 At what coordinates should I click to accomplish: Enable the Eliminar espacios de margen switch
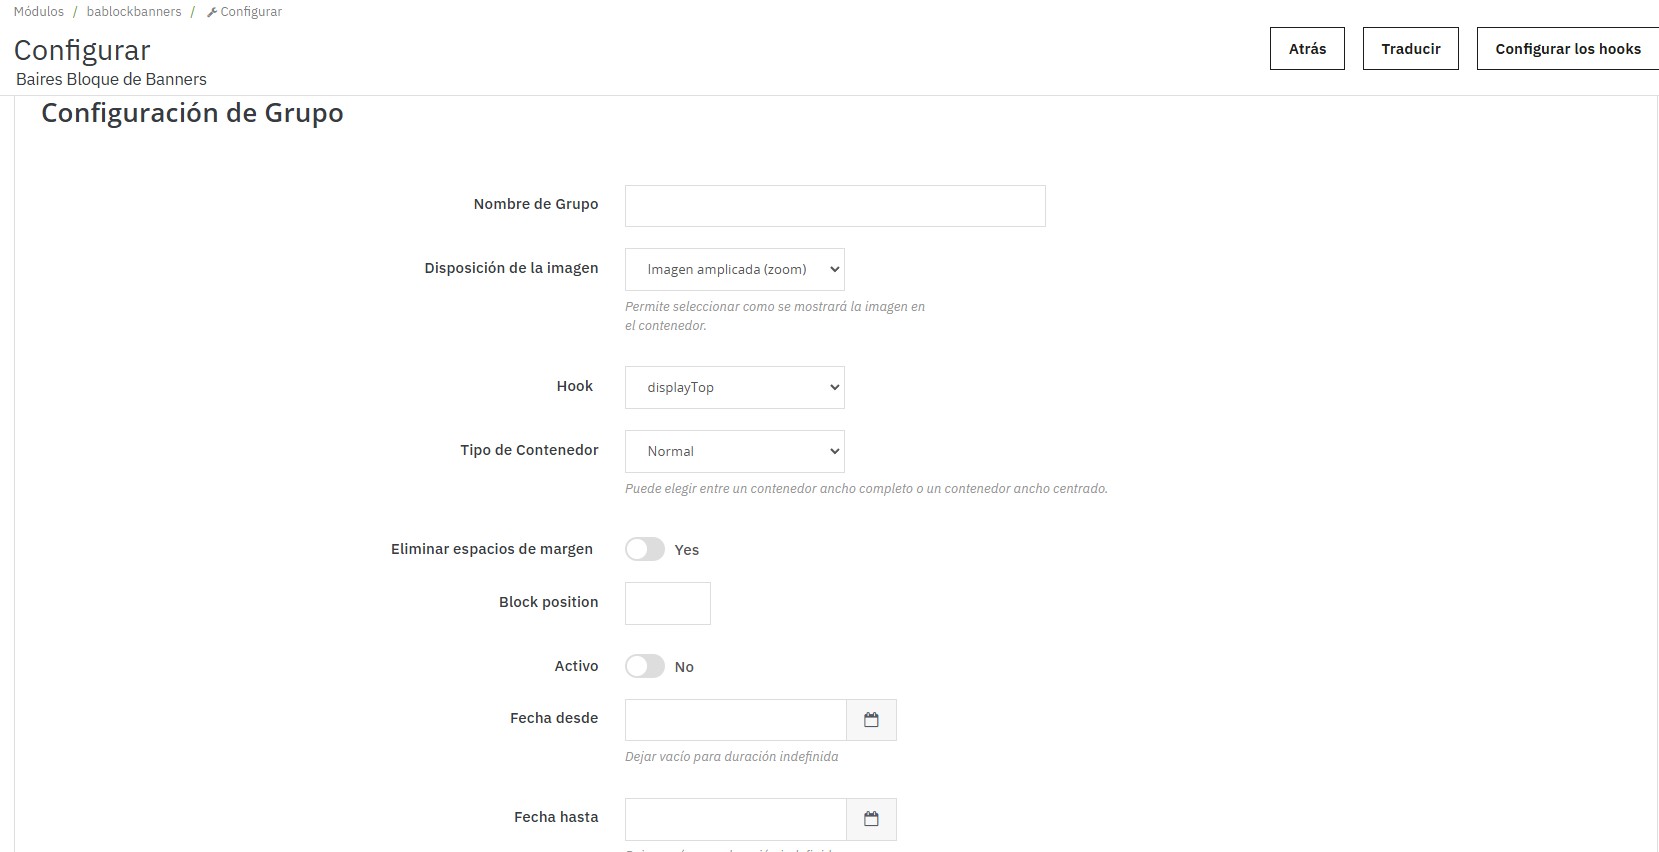pyautogui.click(x=645, y=549)
